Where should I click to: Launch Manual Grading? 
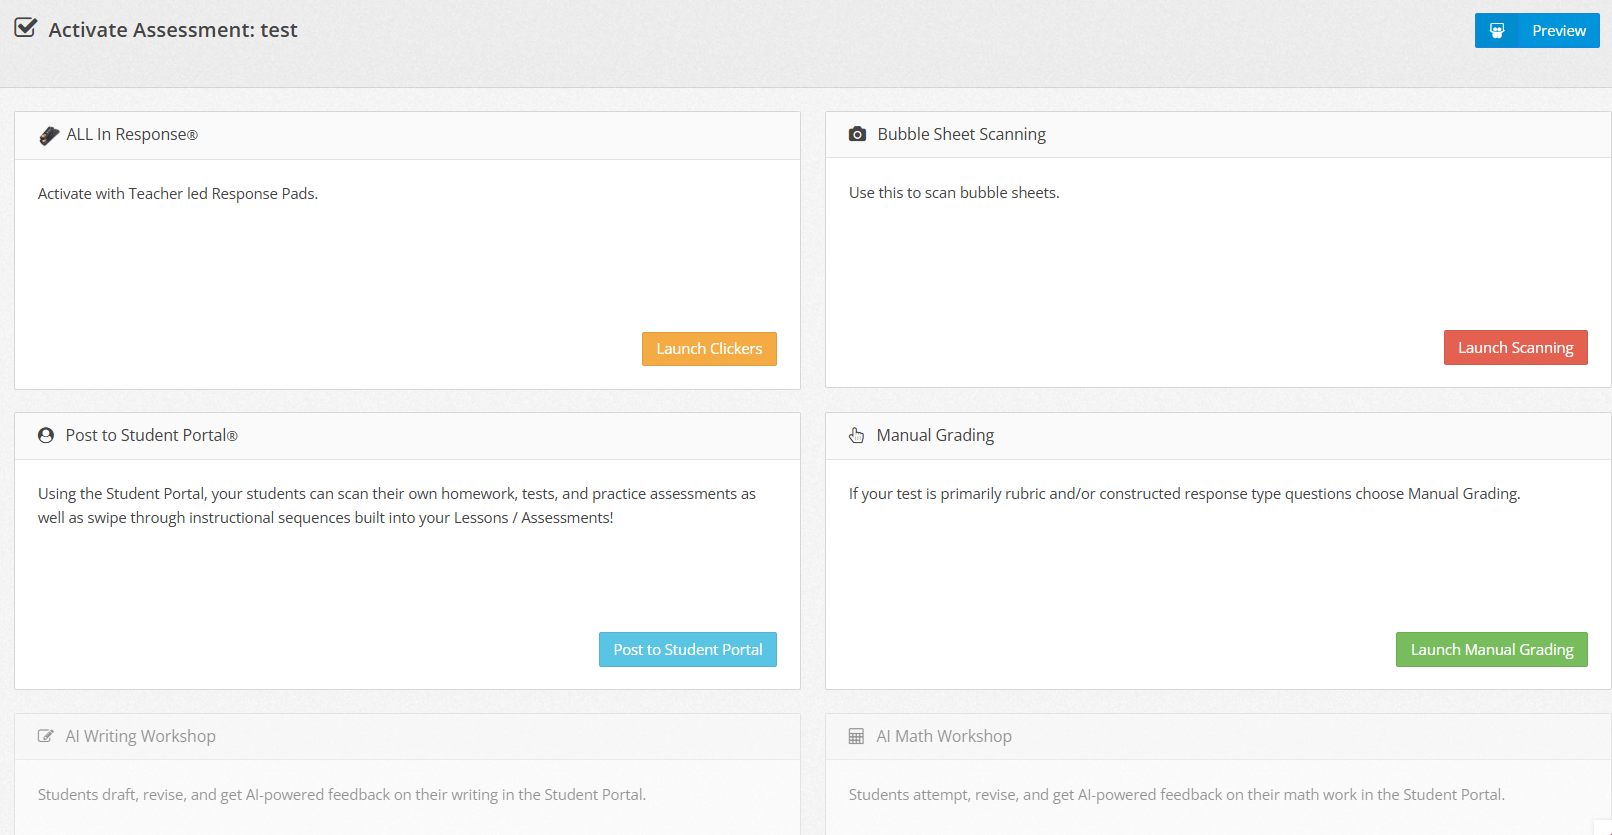pos(1491,650)
